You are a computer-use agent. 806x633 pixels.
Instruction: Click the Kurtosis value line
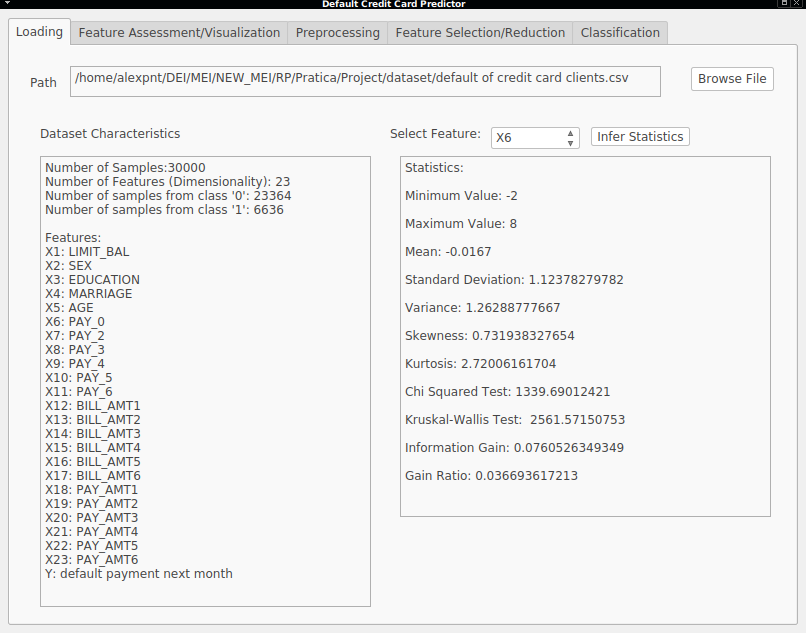tap(481, 364)
